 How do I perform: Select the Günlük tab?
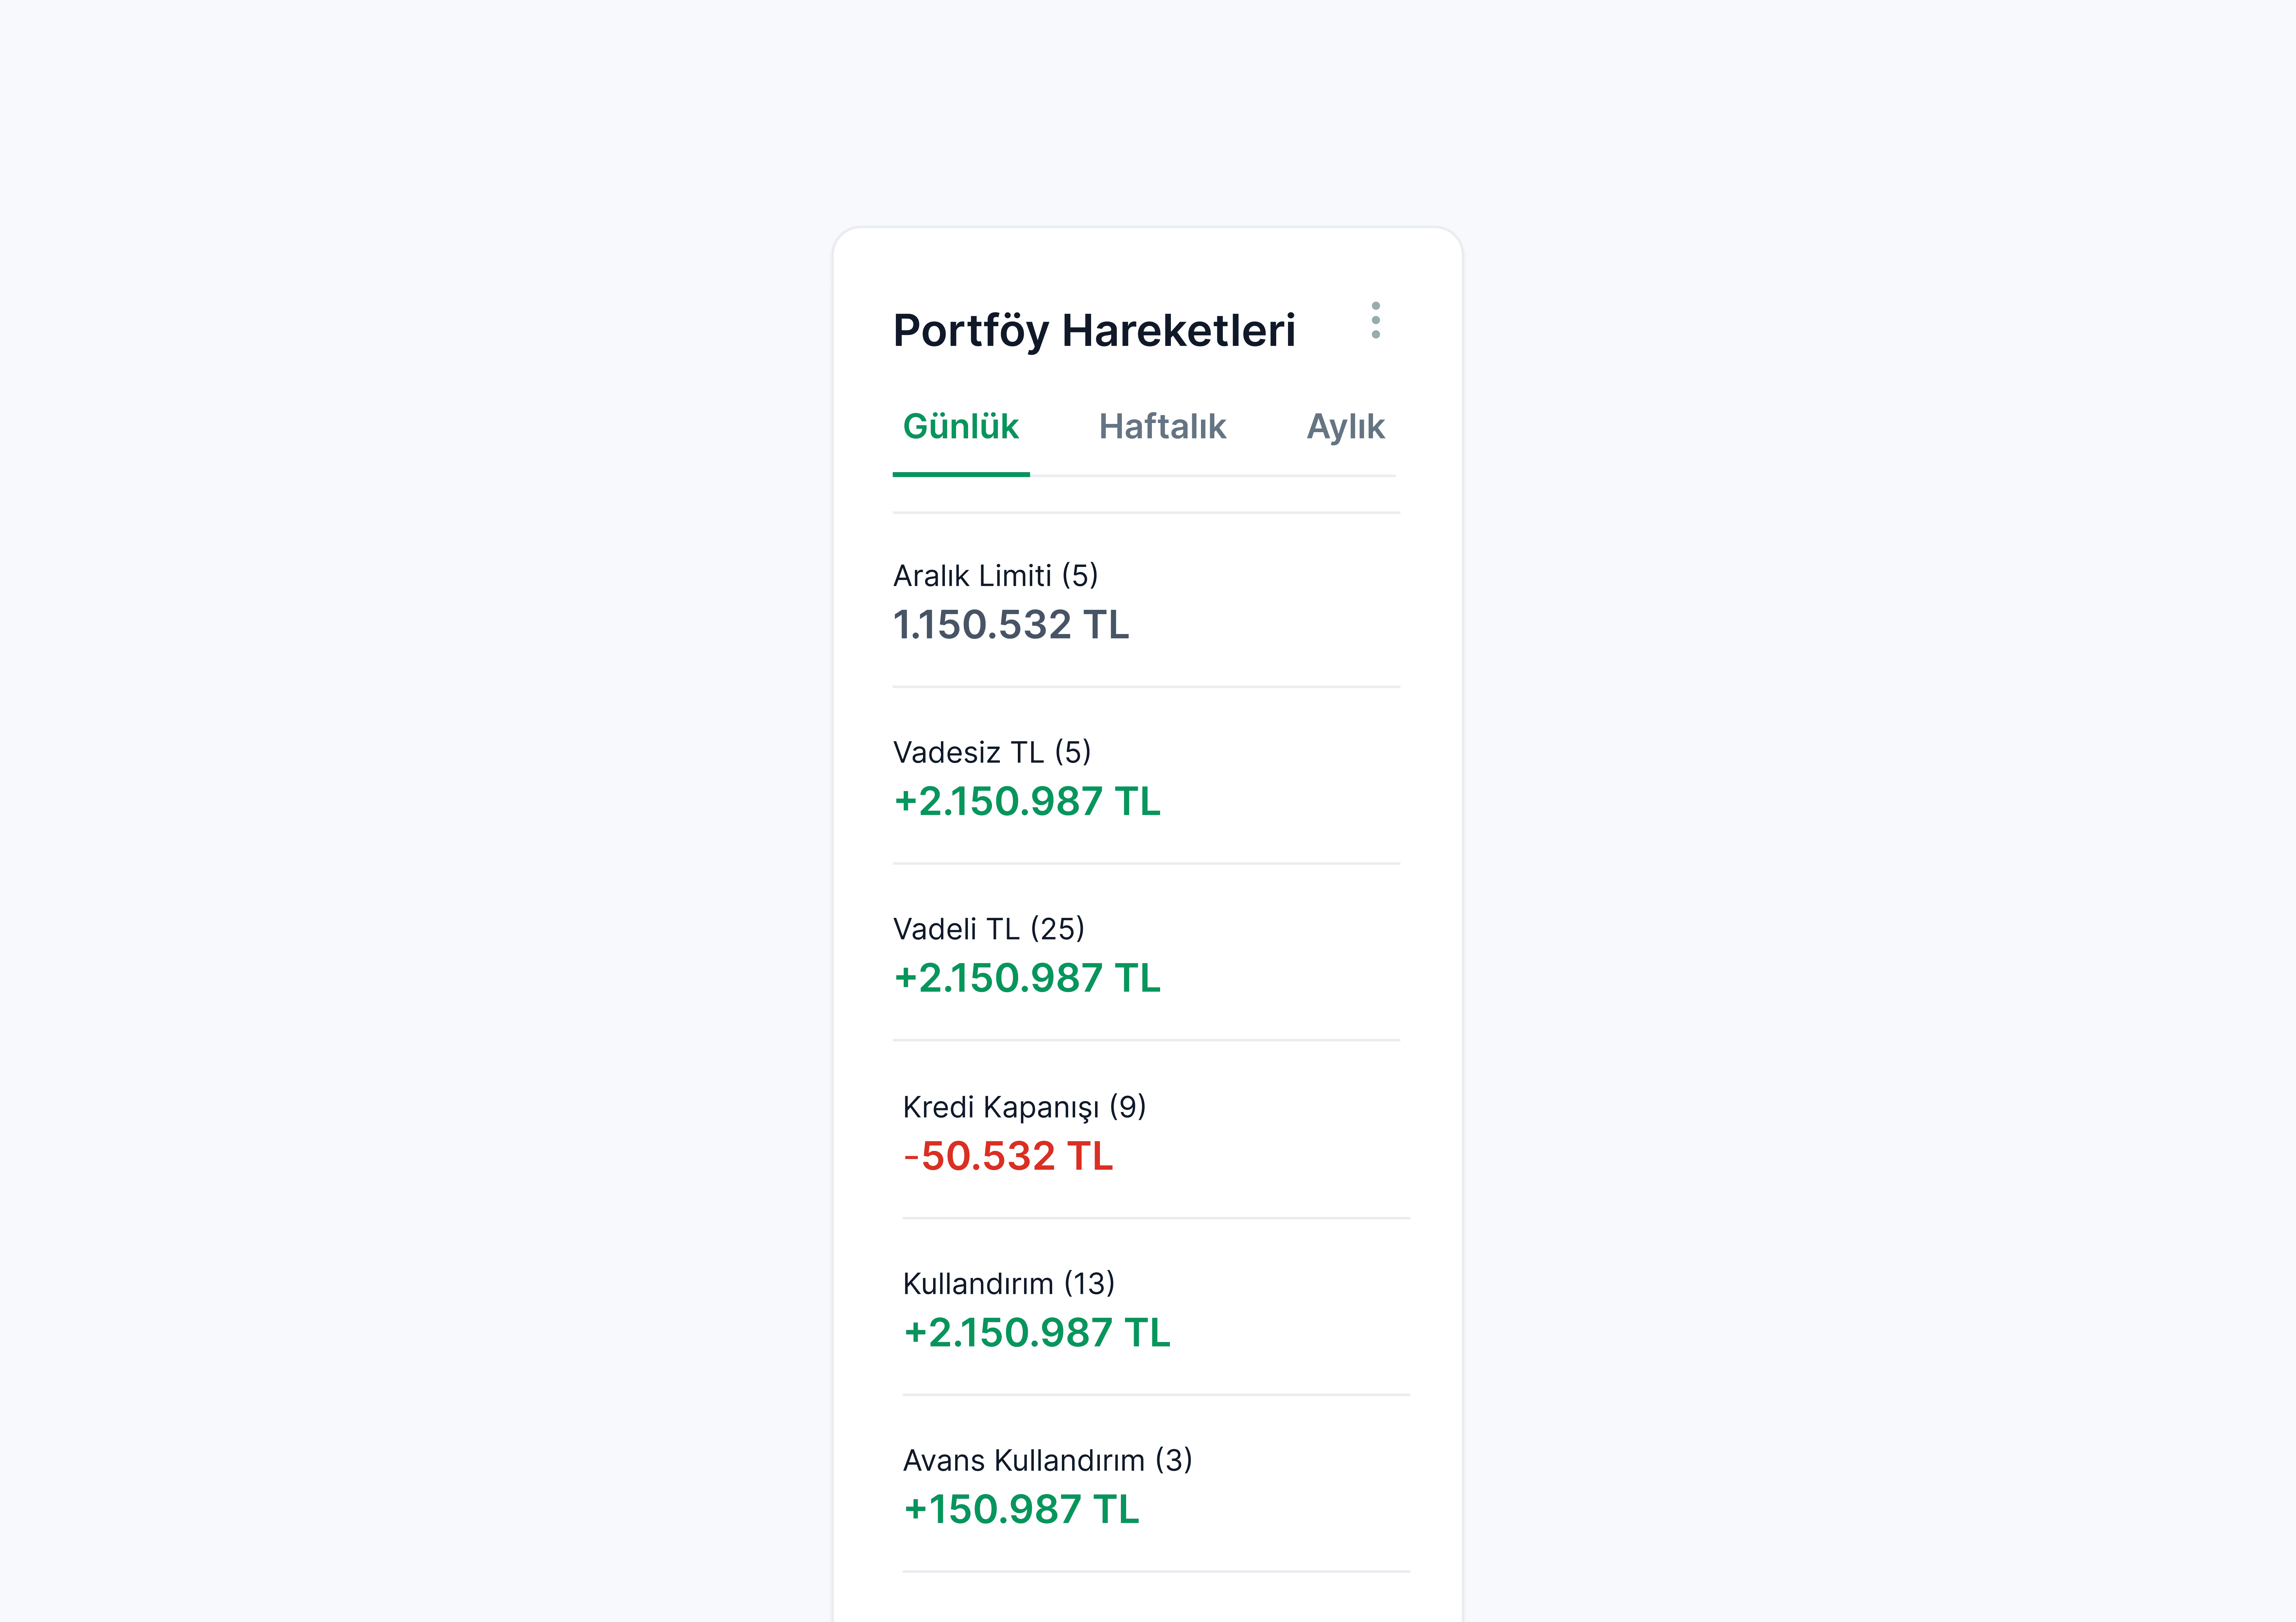tap(961, 427)
